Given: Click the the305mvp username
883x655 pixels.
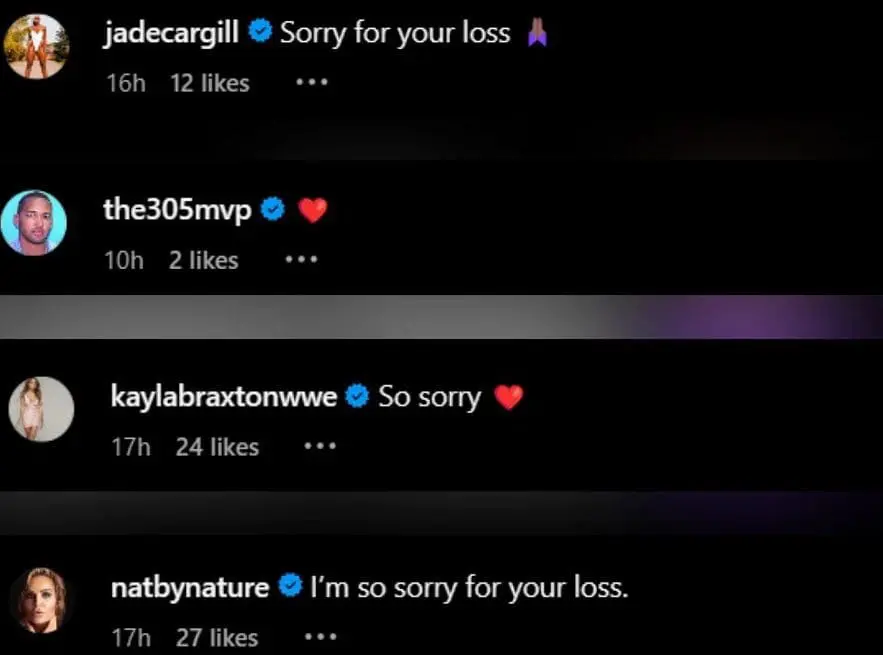Looking at the screenshot, I should click(x=177, y=210).
